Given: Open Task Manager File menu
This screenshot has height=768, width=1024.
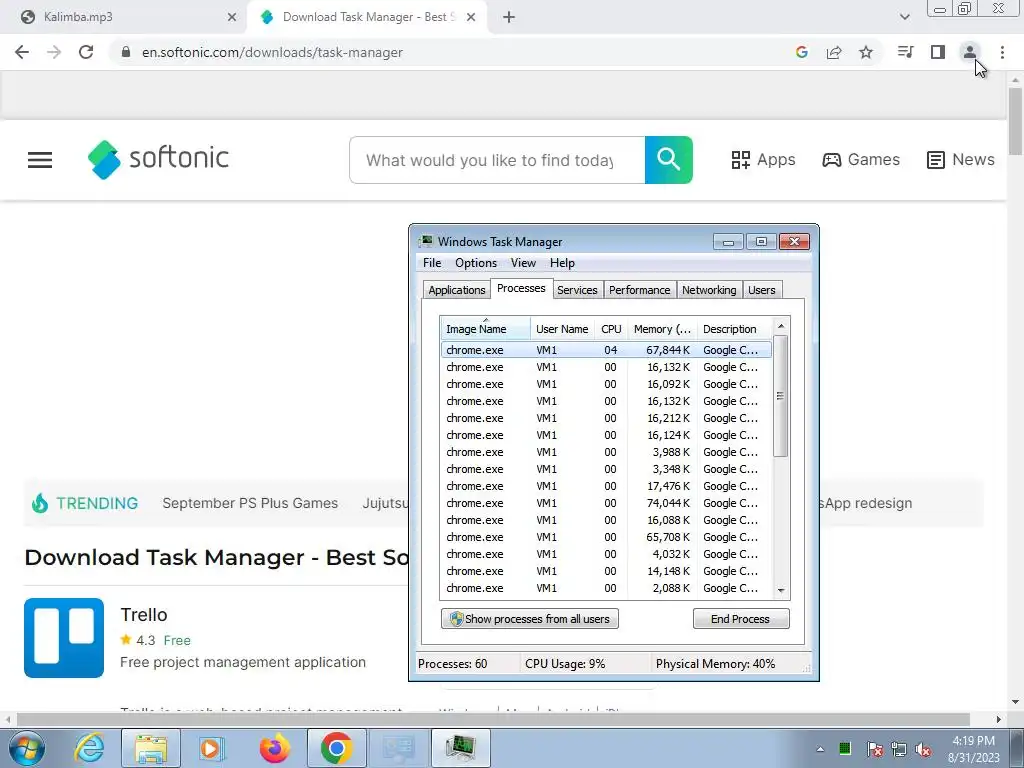Looking at the screenshot, I should pyautogui.click(x=432, y=263).
